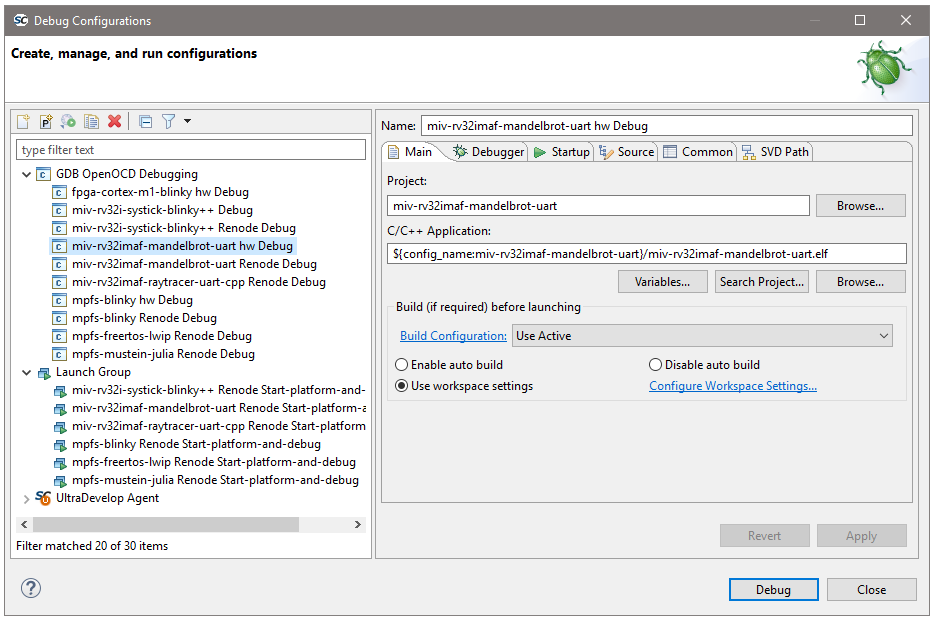Select Use workspace settings radio button

point(402,386)
